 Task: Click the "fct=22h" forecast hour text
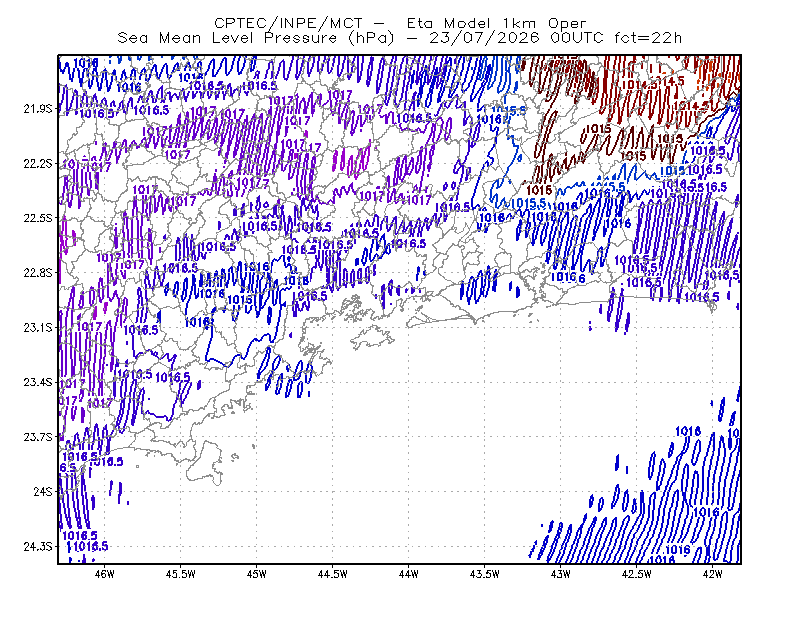point(648,38)
